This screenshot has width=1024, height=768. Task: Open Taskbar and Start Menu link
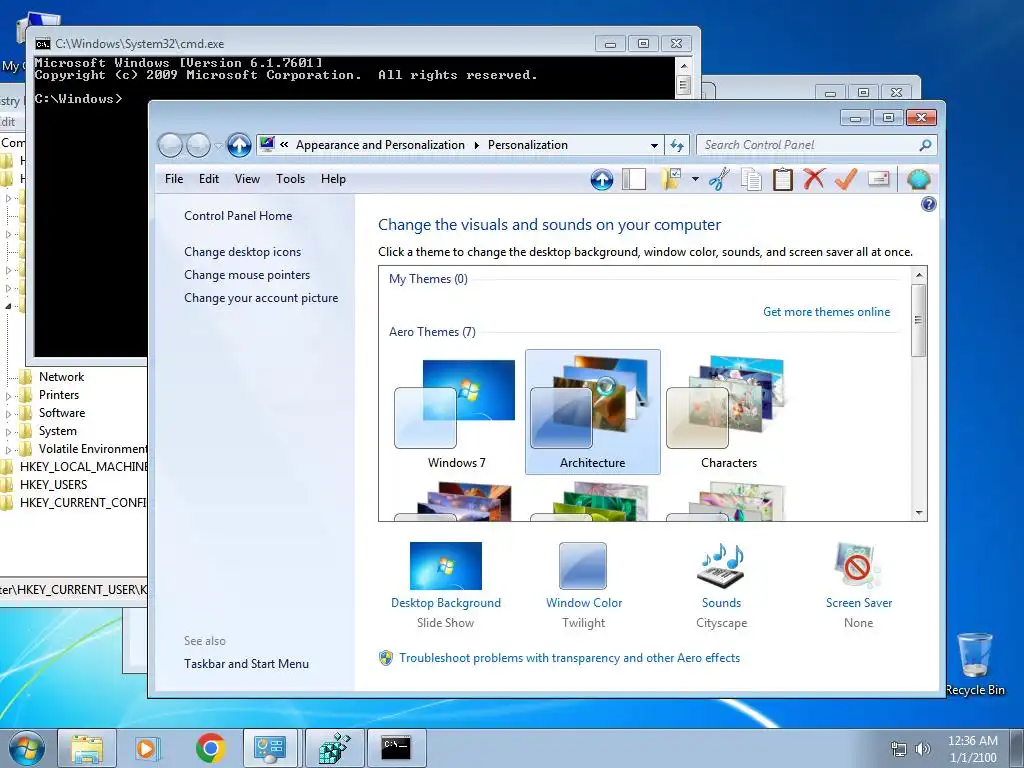(246, 664)
